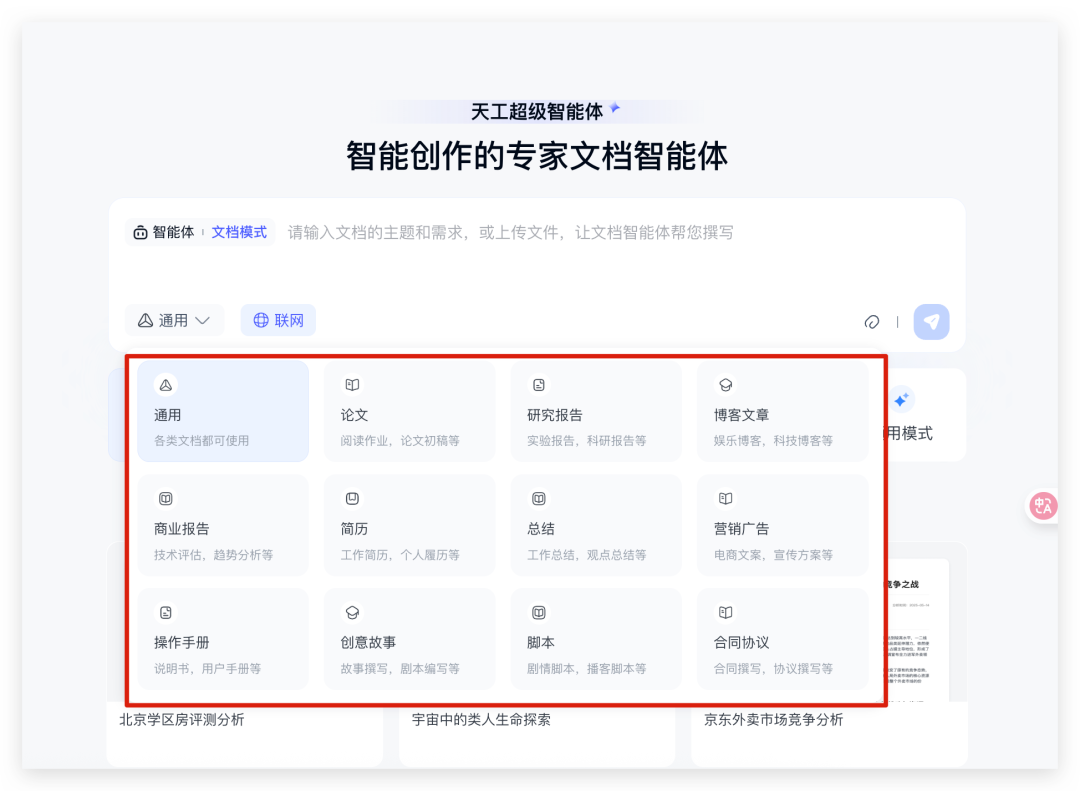Click the book icon on 营销广告 card
The image size is (1080, 791).
click(726, 499)
